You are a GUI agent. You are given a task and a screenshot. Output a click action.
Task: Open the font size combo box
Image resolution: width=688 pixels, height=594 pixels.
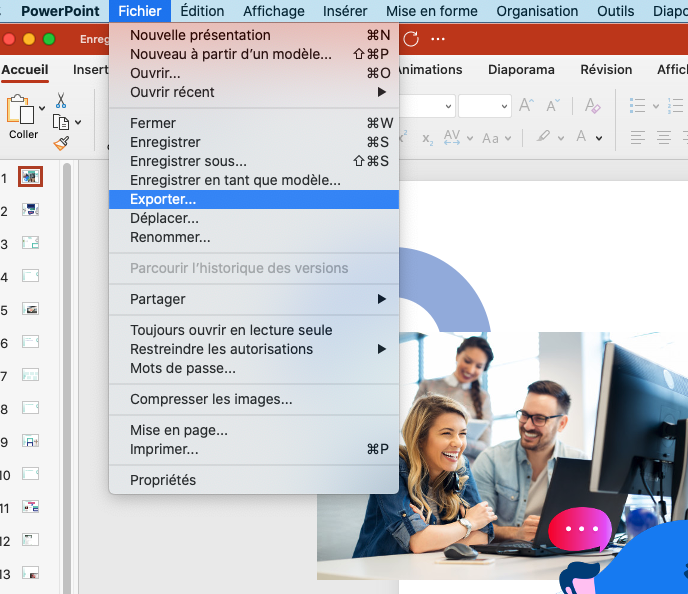pyautogui.click(x=484, y=106)
